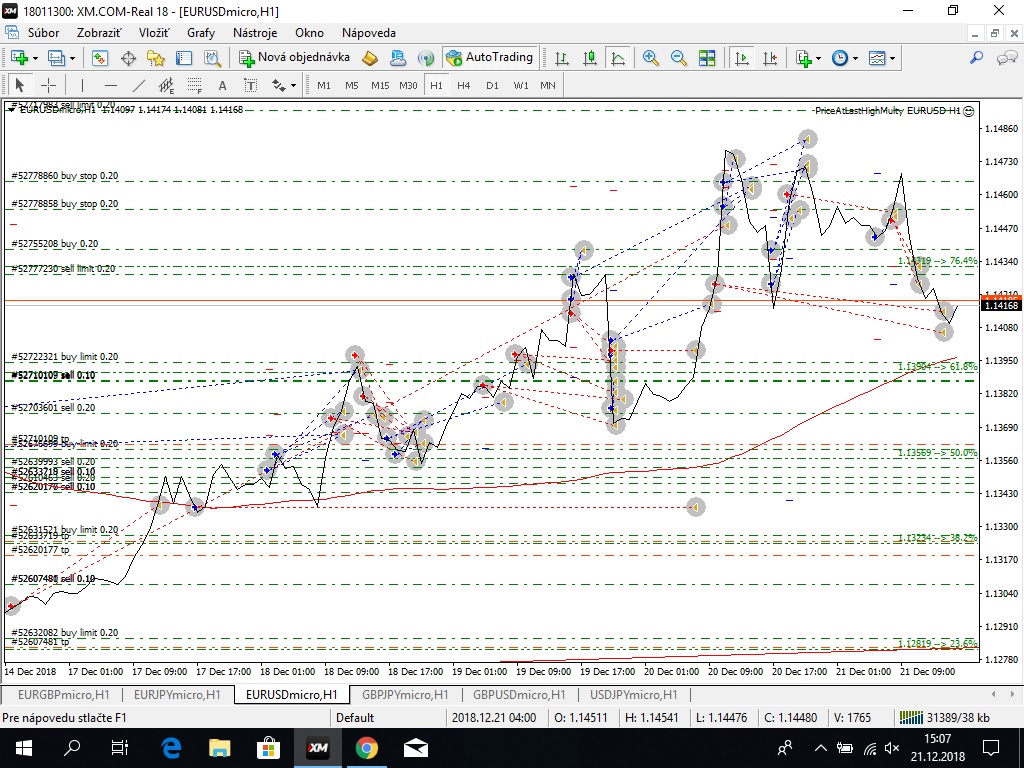Select the Arrows drawing tool icon
The height and width of the screenshot is (768, 1024).
tap(279, 86)
